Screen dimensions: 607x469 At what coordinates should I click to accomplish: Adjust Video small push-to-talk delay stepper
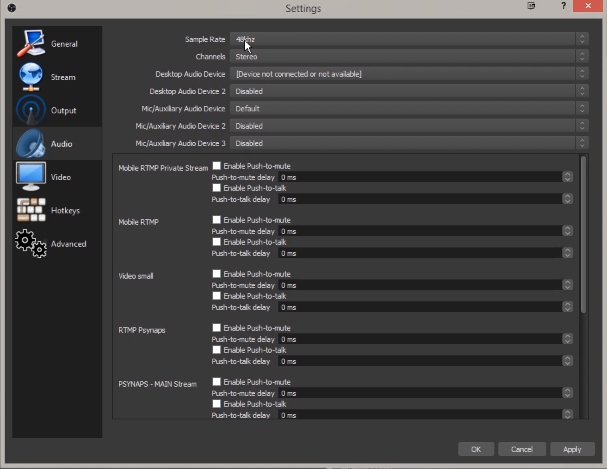point(568,307)
